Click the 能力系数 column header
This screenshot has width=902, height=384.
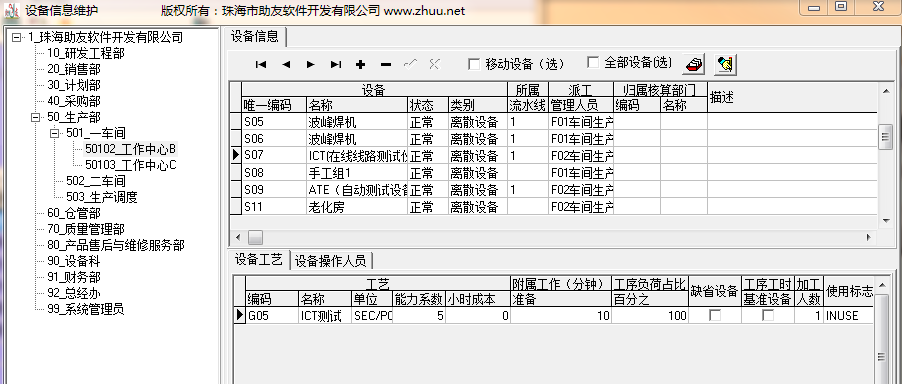tap(419, 299)
